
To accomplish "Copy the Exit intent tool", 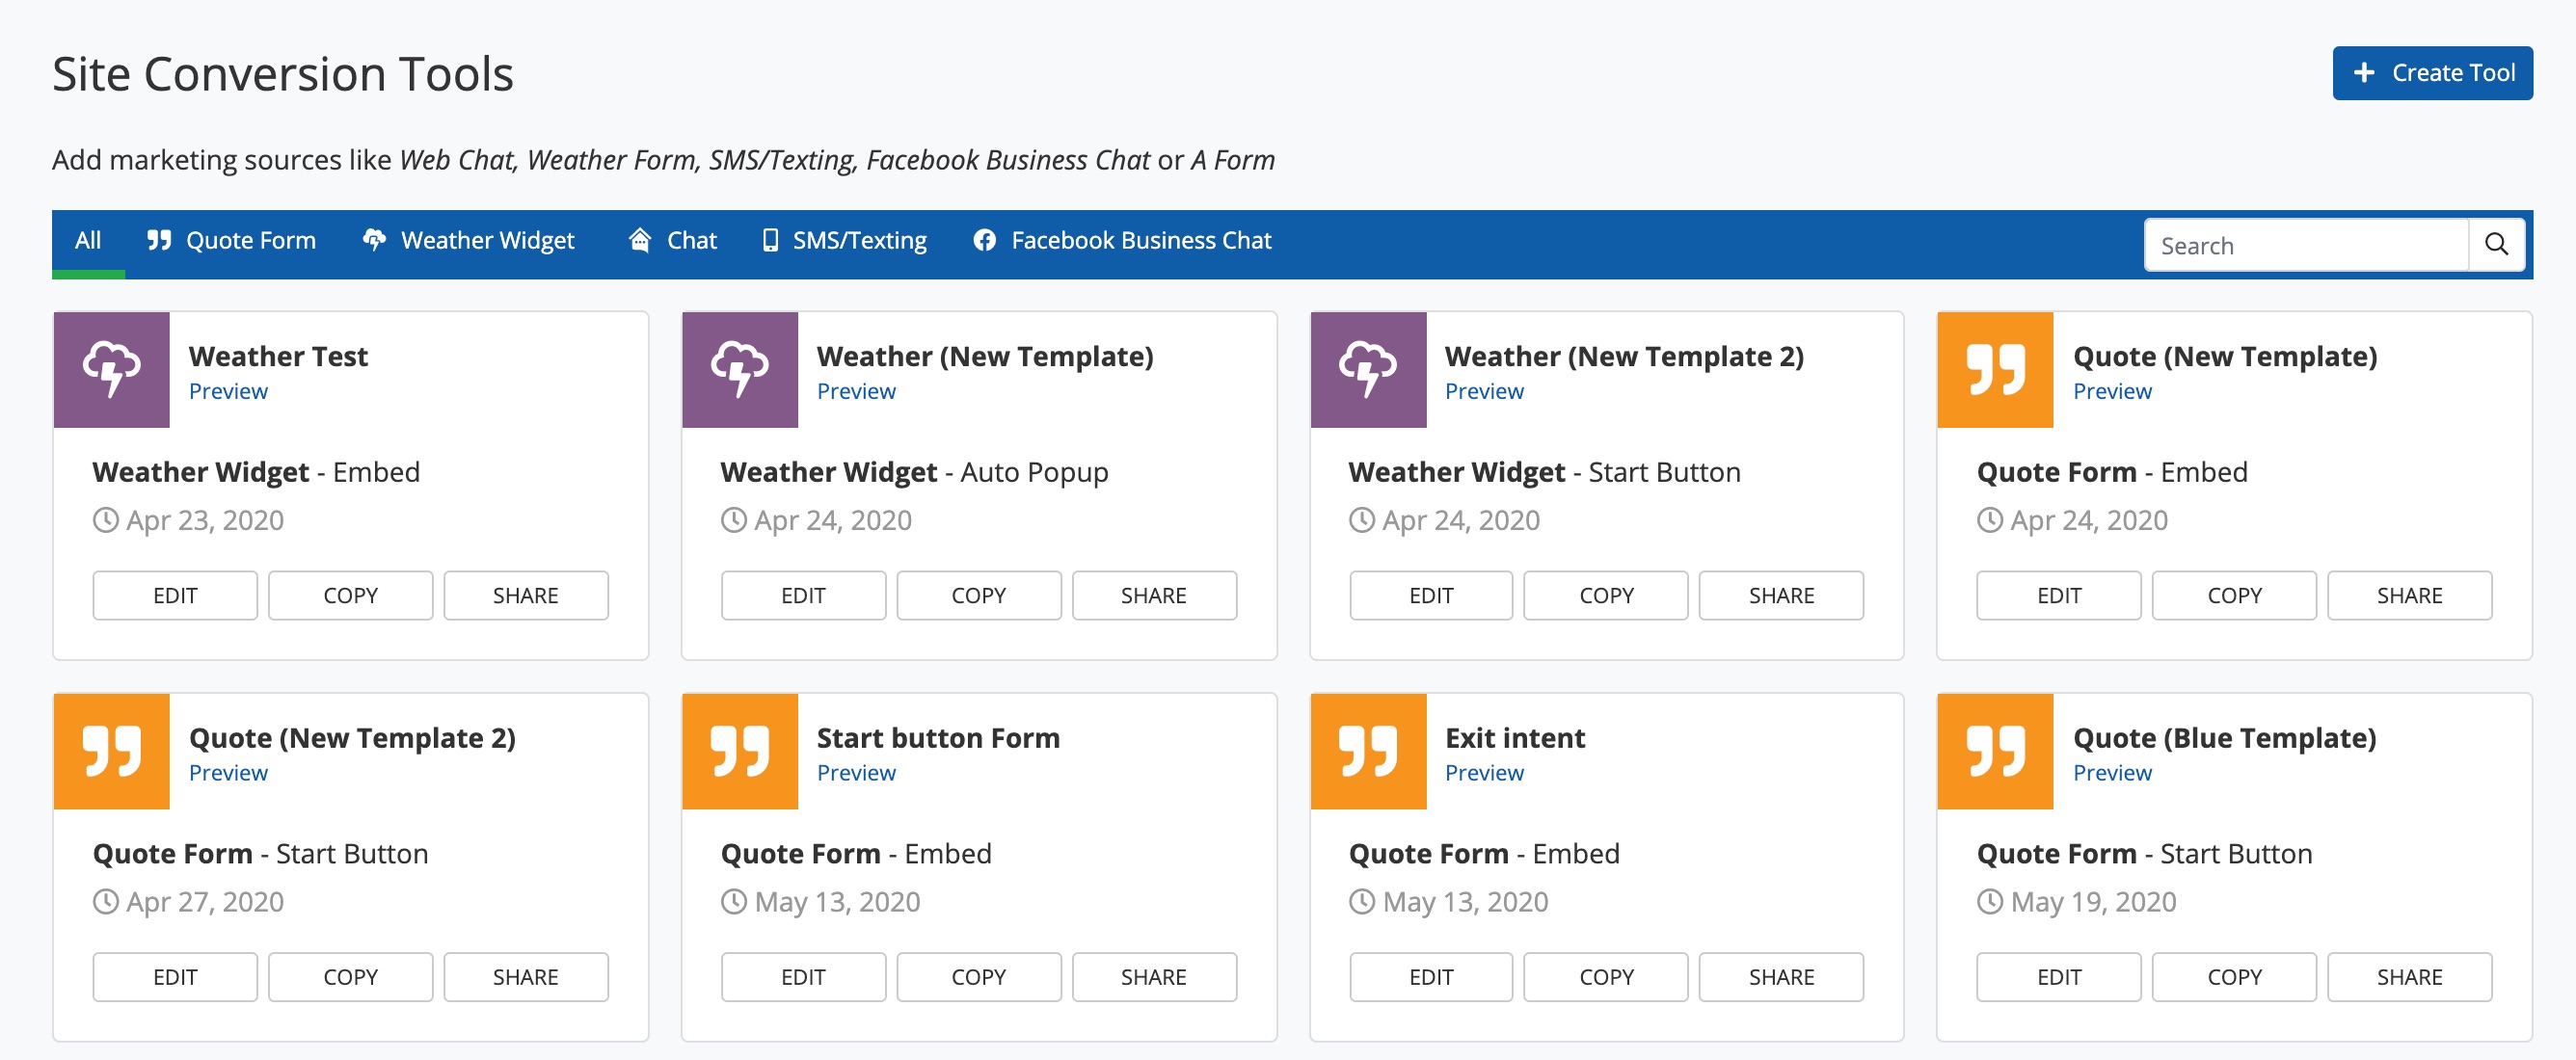I will 1605,977.
